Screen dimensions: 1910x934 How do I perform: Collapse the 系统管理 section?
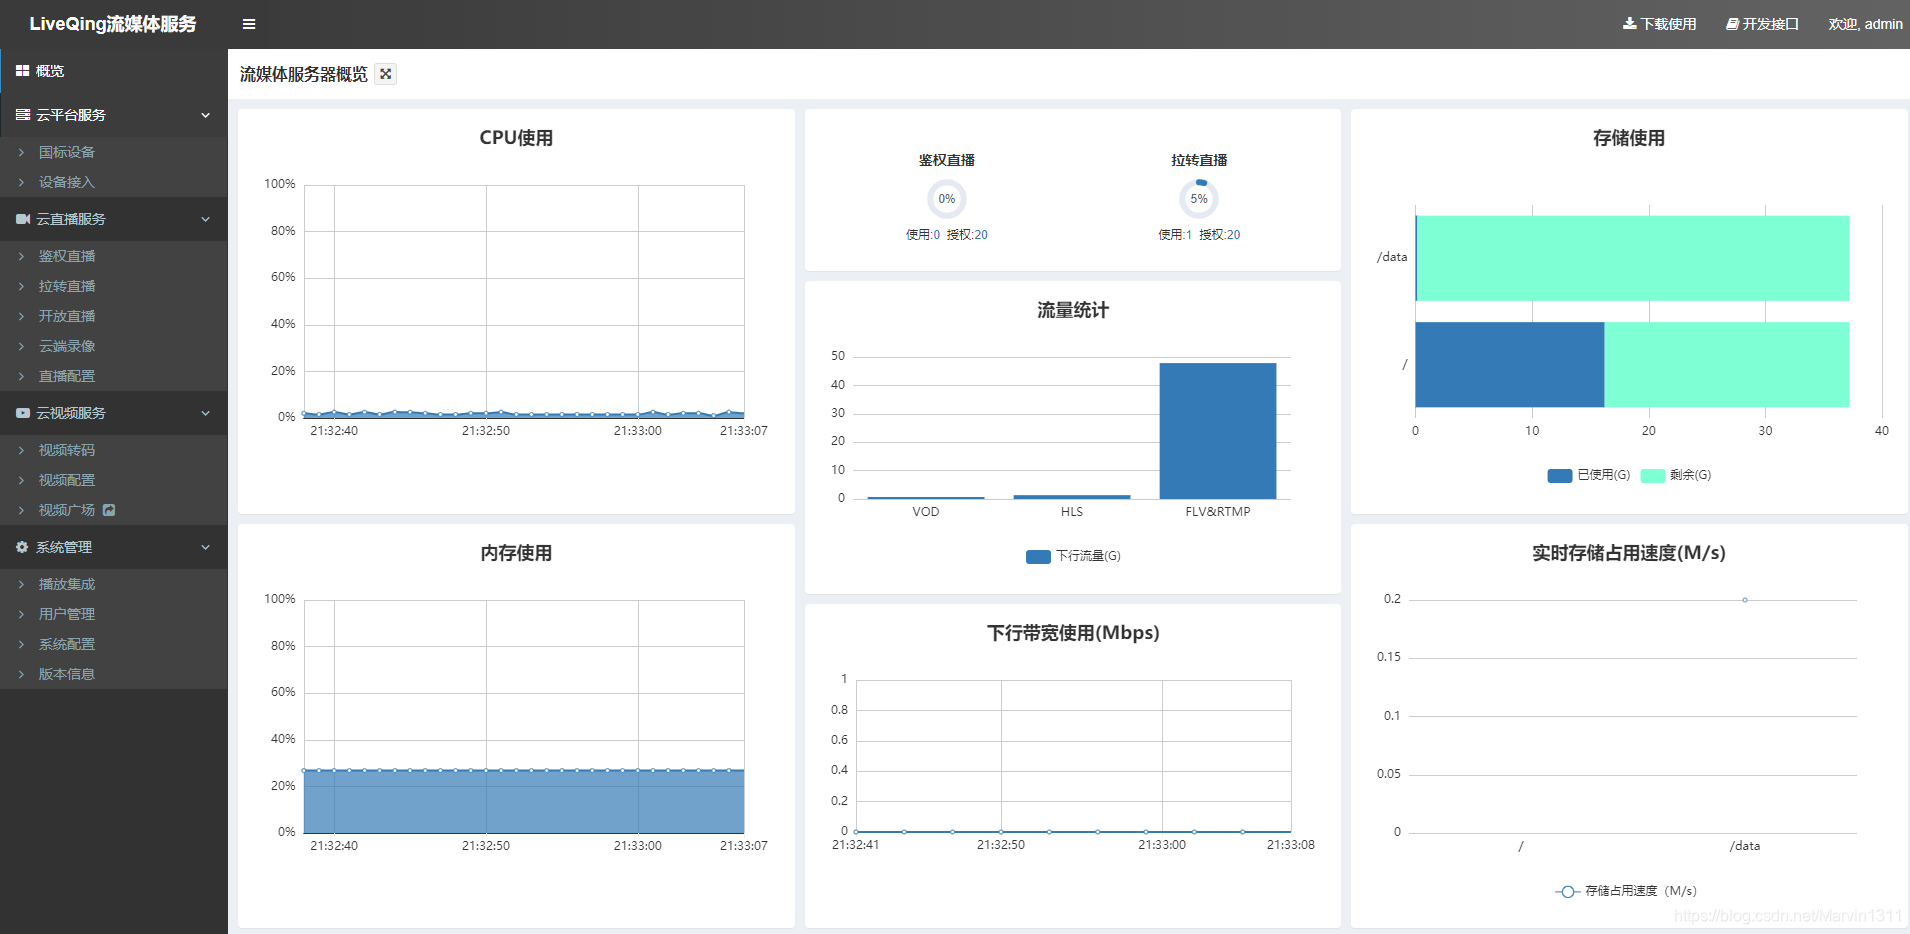point(204,547)
